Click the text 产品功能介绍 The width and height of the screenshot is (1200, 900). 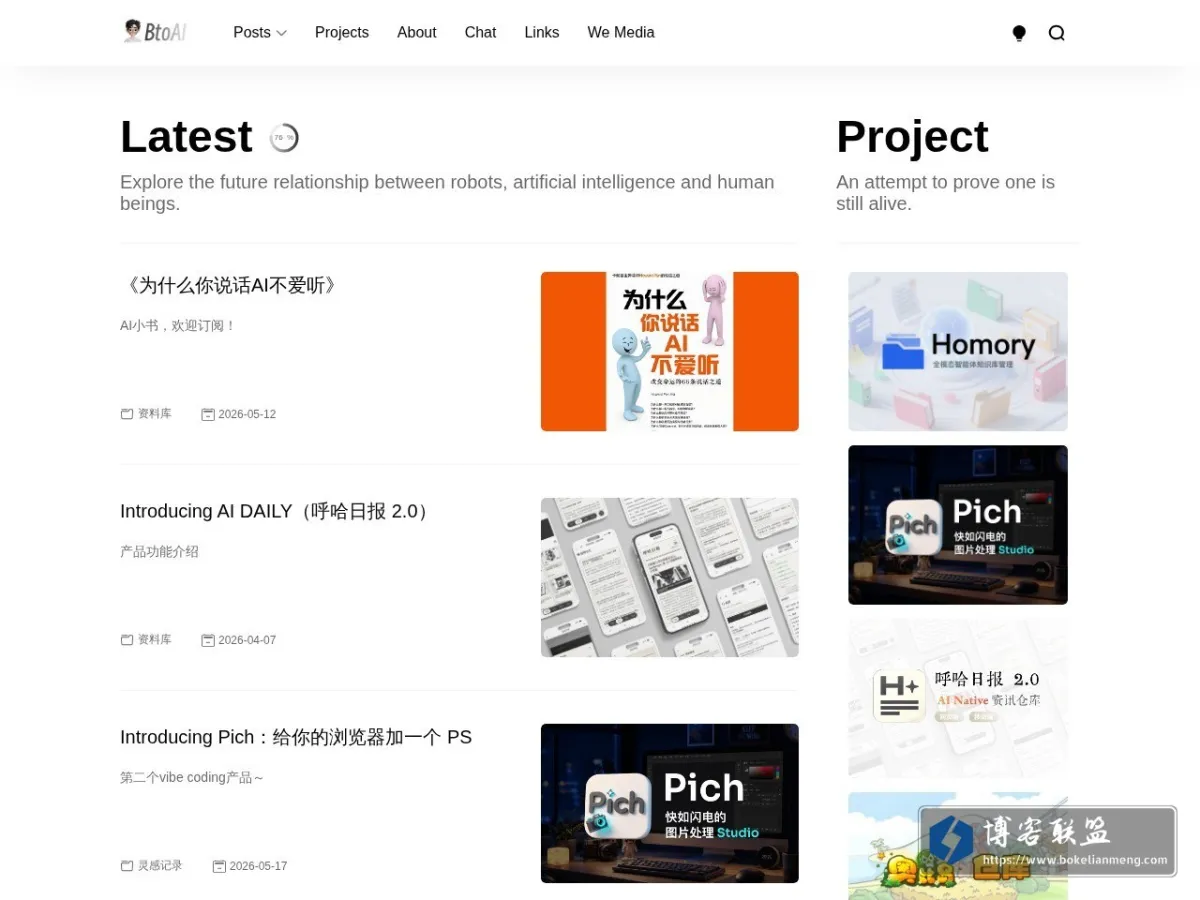[159, 552]
